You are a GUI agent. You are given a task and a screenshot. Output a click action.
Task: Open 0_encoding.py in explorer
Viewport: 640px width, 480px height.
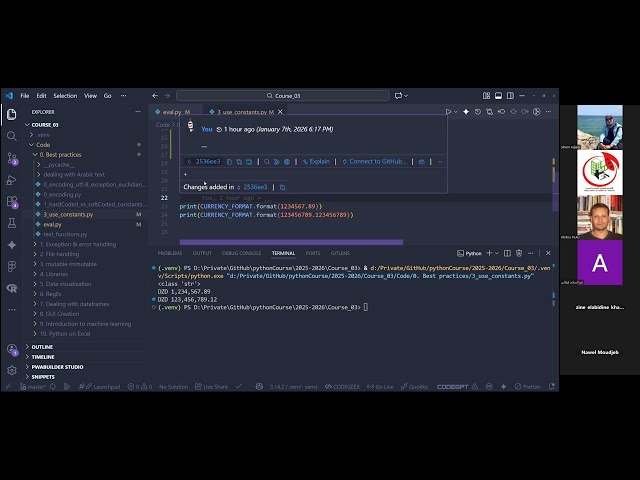pyautogui.click(x=62, y=195)
